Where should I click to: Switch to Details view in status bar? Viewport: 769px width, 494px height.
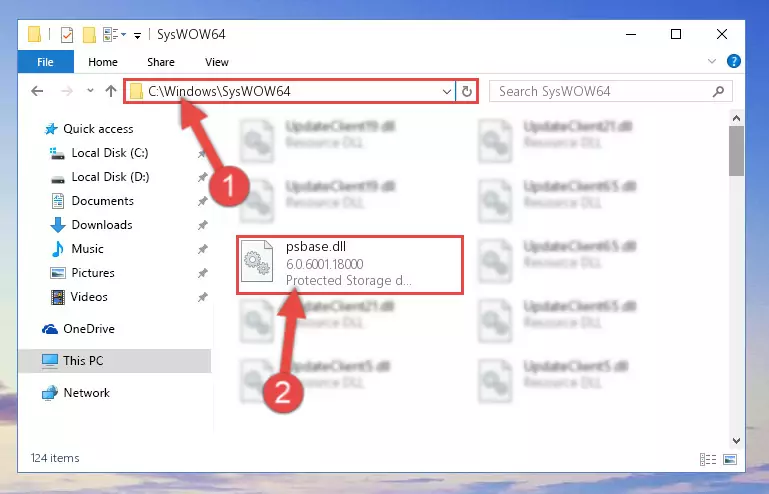pyautogui.click(x=708, y=459)
